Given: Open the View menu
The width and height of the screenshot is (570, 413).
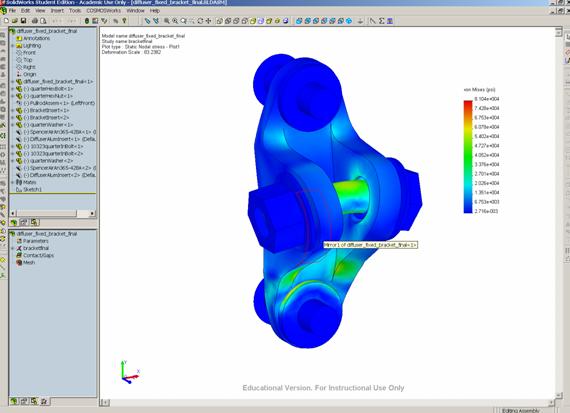Looking at the screenshot, I should click(x=40, y=11).
